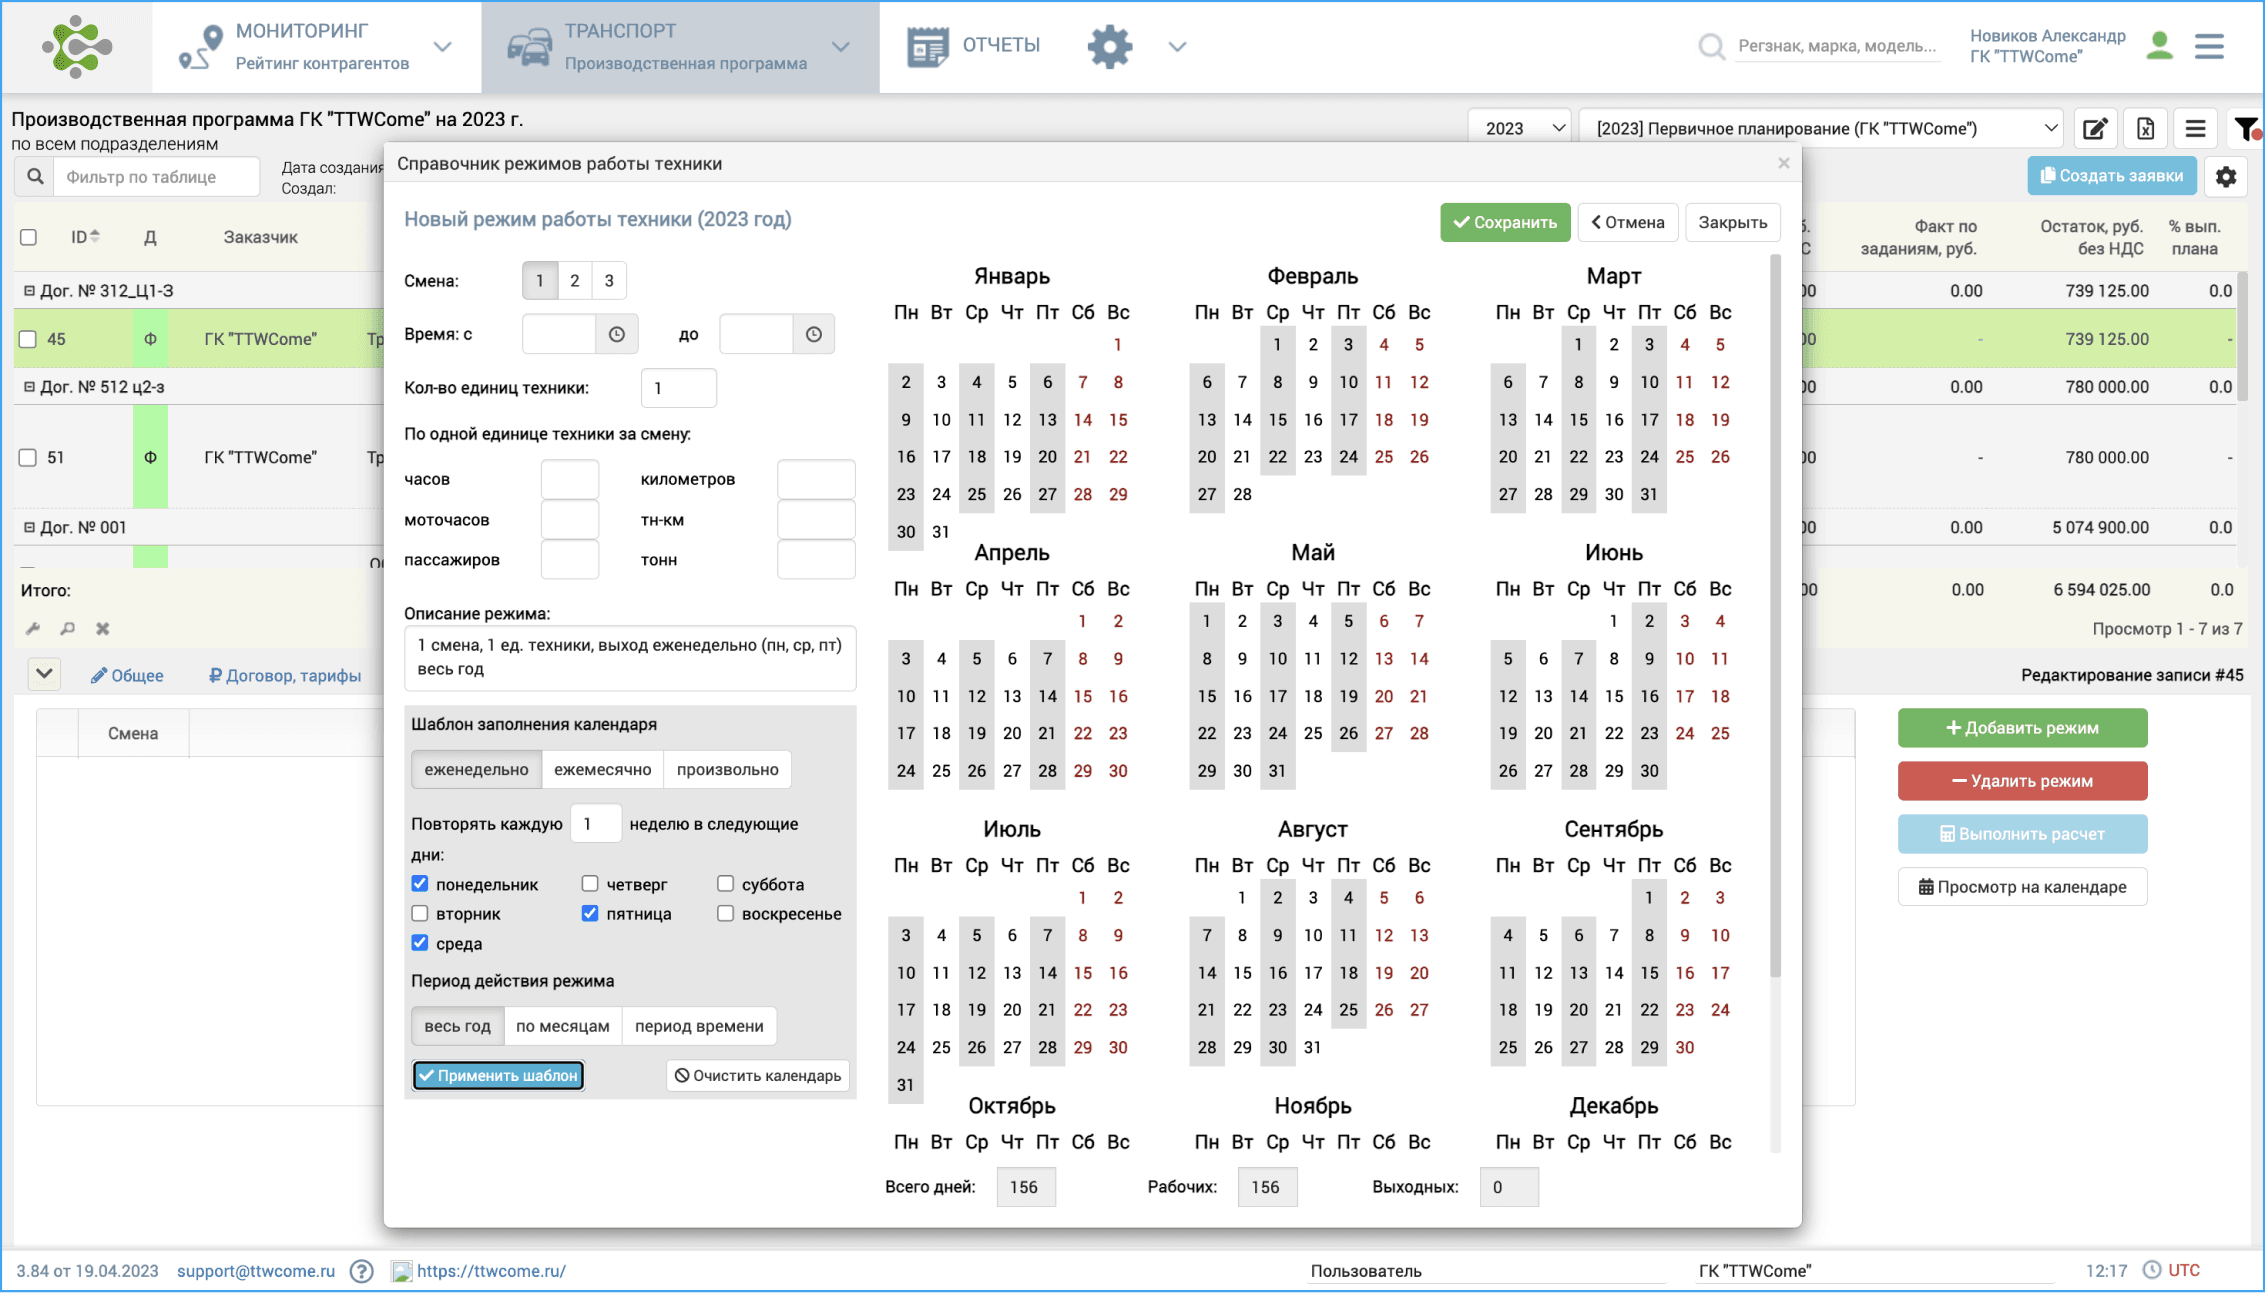
Task: Click the green Сохранить button
Action: (1504, 222)
